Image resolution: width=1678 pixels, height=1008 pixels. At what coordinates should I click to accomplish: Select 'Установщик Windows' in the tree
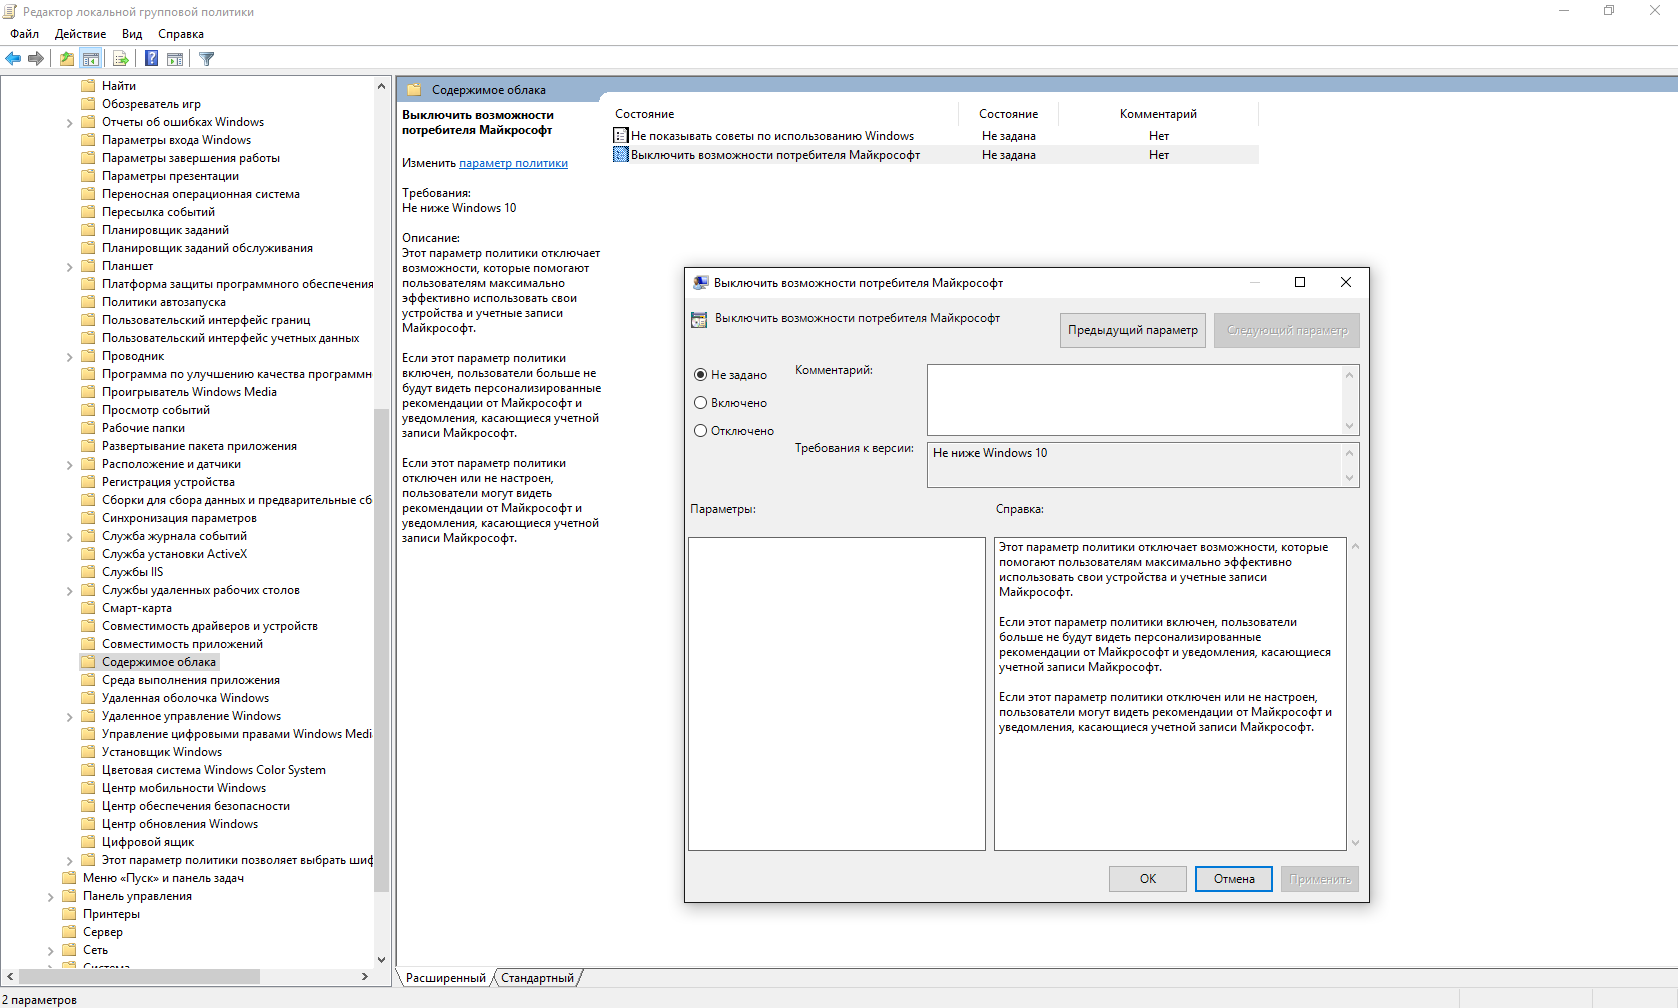point(162,752)
